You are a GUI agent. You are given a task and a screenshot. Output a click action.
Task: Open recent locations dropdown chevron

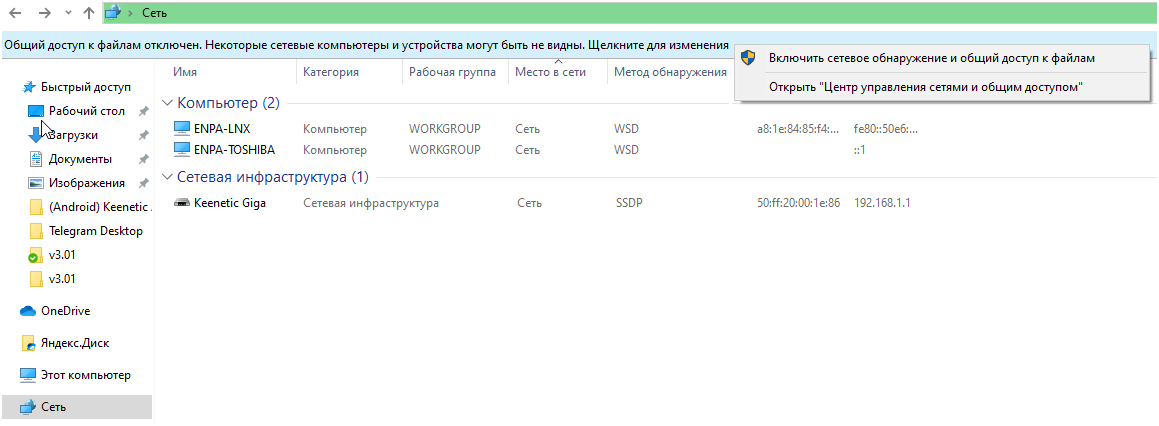pyautogui.click(x=68, y=14)
